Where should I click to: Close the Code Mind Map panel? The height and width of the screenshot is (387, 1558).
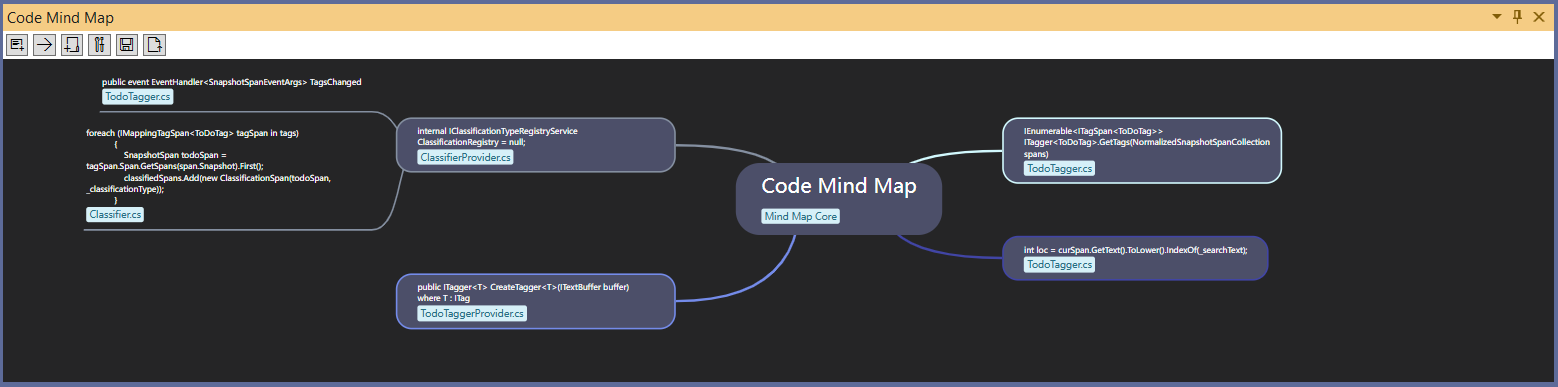[x=1539, y=17]
